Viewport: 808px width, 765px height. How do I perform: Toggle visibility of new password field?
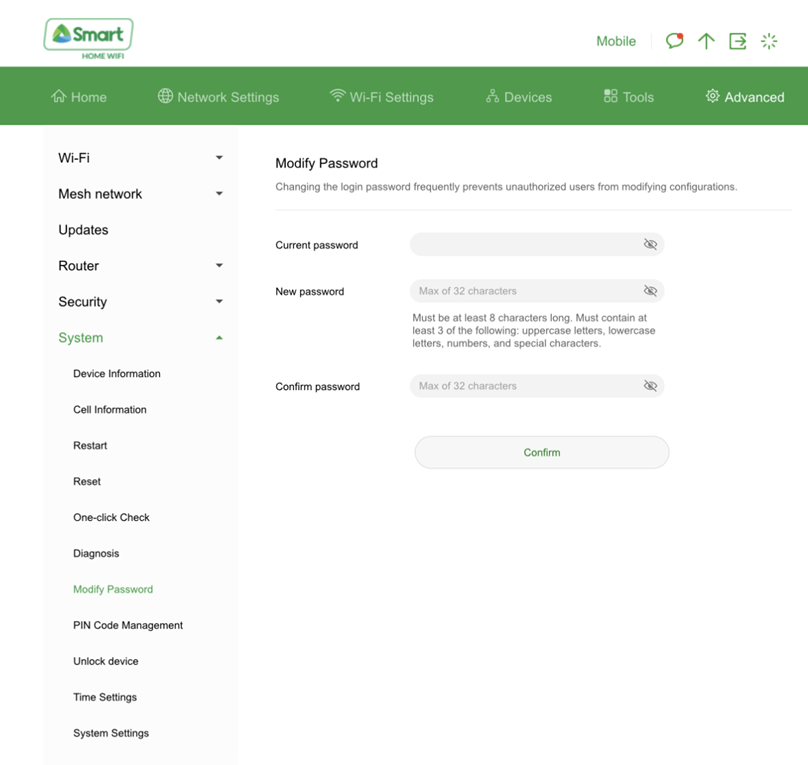[650, 291]
